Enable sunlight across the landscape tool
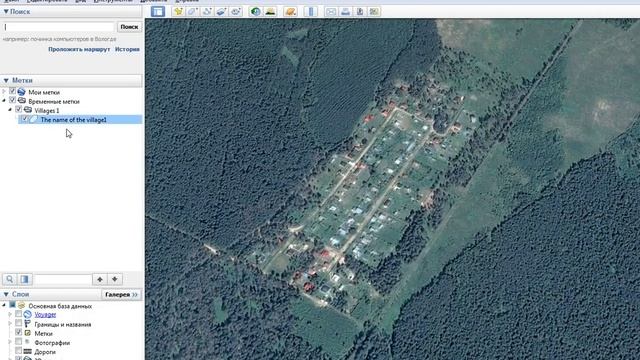The height and width of the screenshot is (360, 640). coord(270,11)
